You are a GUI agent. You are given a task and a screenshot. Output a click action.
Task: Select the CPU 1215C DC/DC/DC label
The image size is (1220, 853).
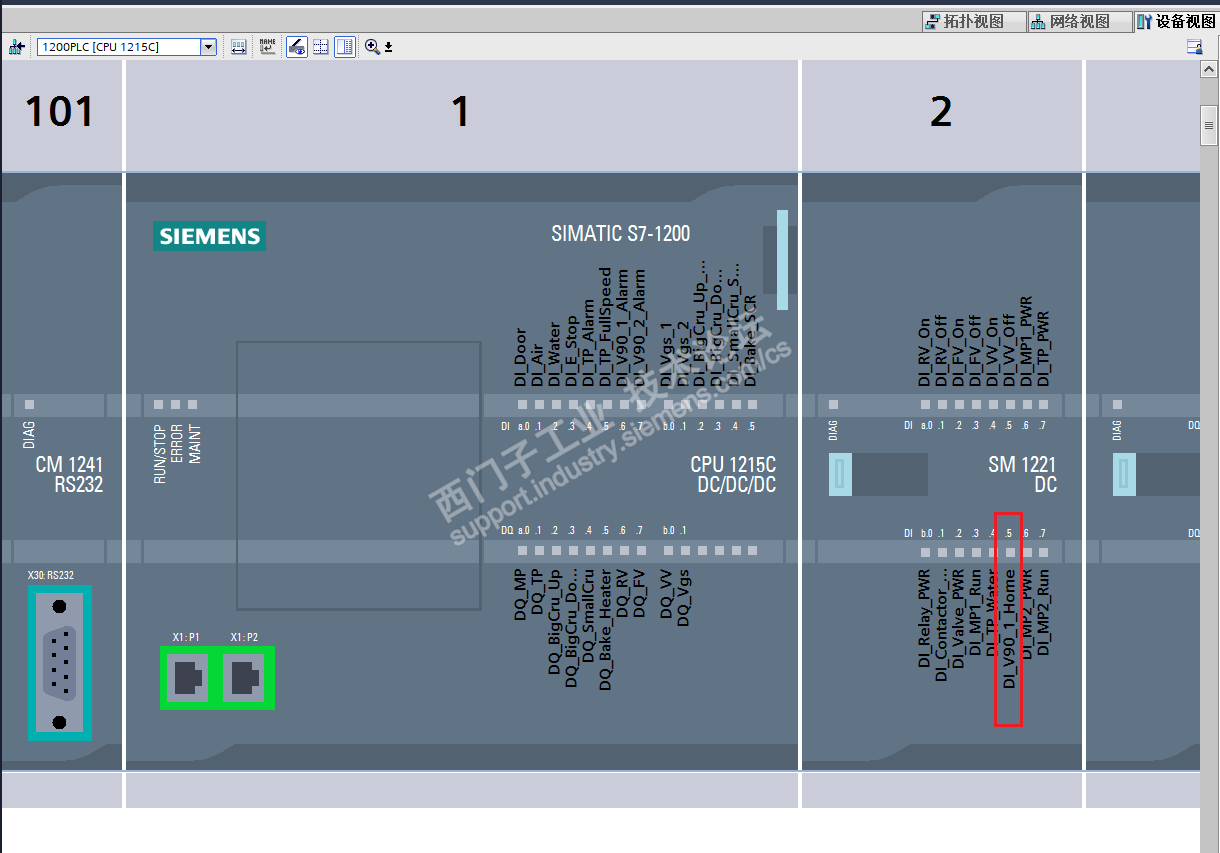tap(733, 475)
